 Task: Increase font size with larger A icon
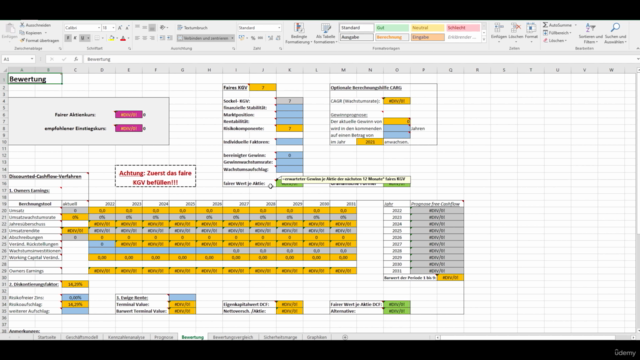(x=120, y=28)
